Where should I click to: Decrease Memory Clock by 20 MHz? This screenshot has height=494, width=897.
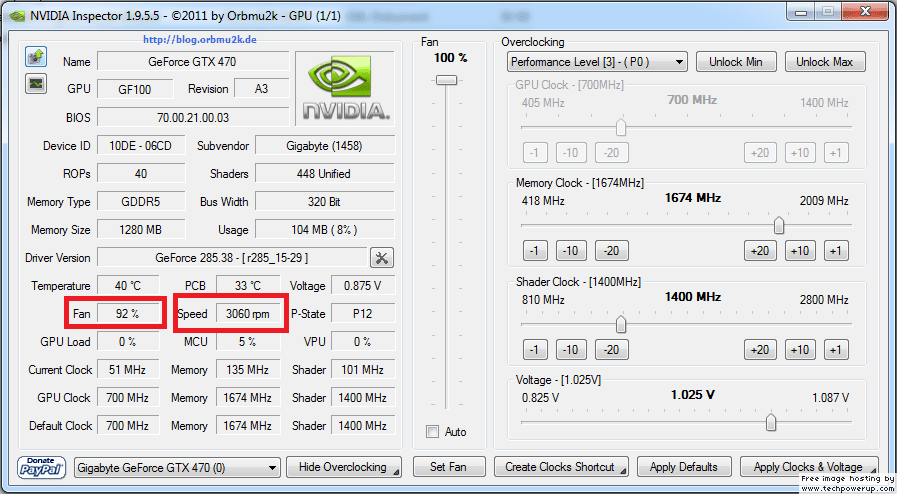point(612,251)
